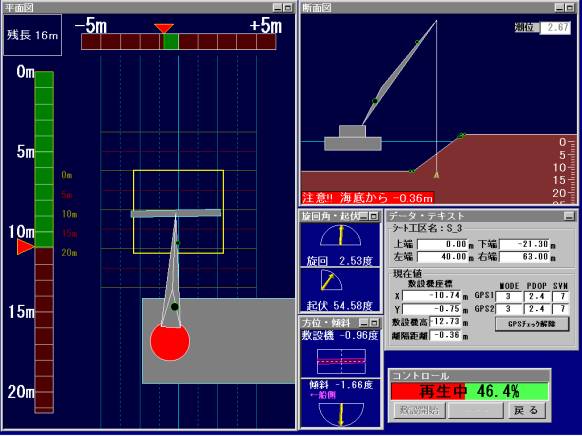The width and height of the screenshot is (582, 436).
Task: Maximize the 方位・傾斜 panel
Action: coord(374,322)
